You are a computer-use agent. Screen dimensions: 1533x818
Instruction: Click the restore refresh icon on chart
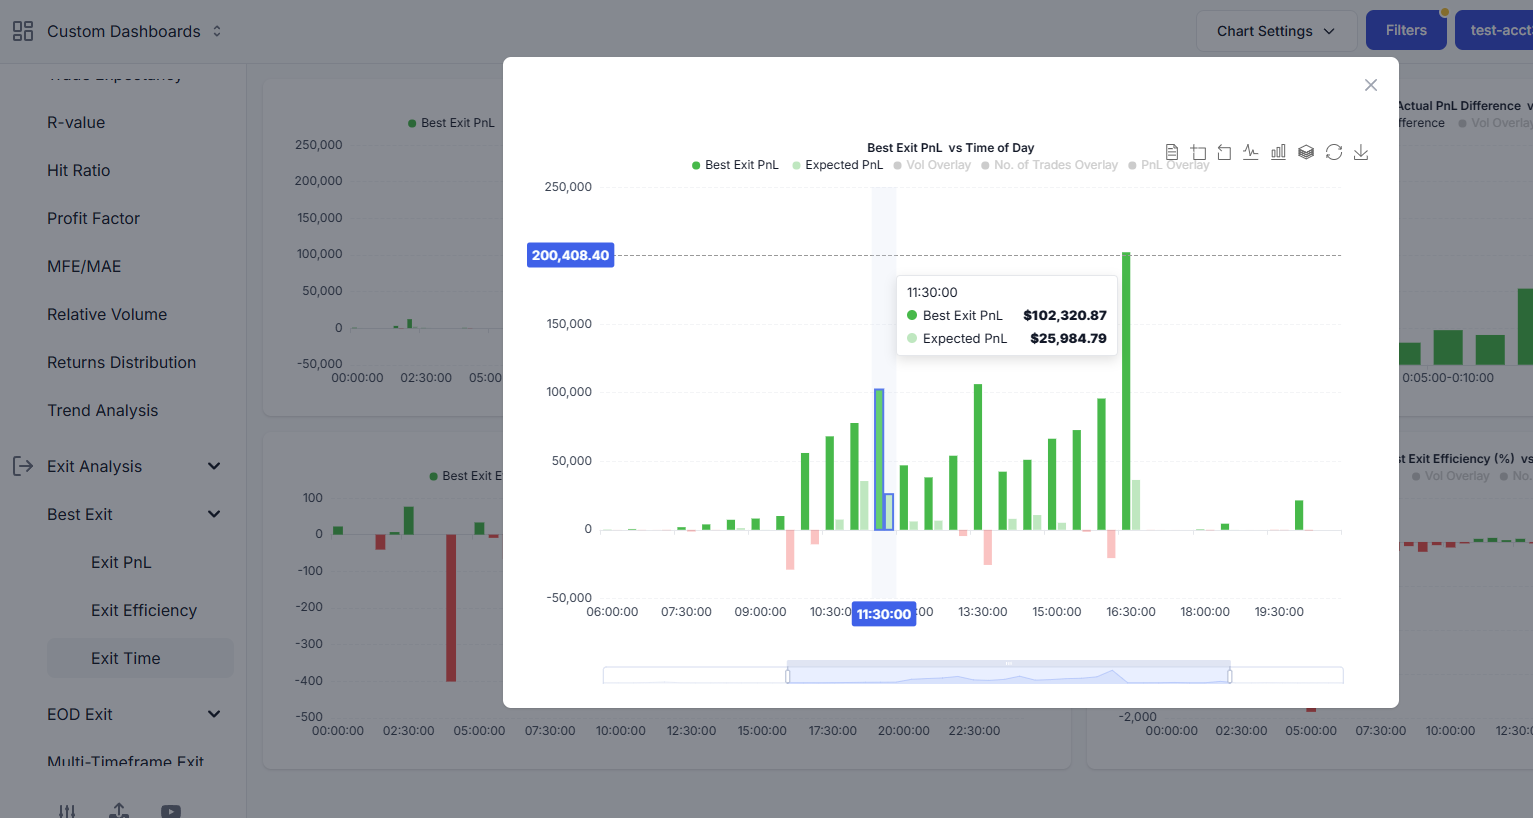[x=1334, y=152]
